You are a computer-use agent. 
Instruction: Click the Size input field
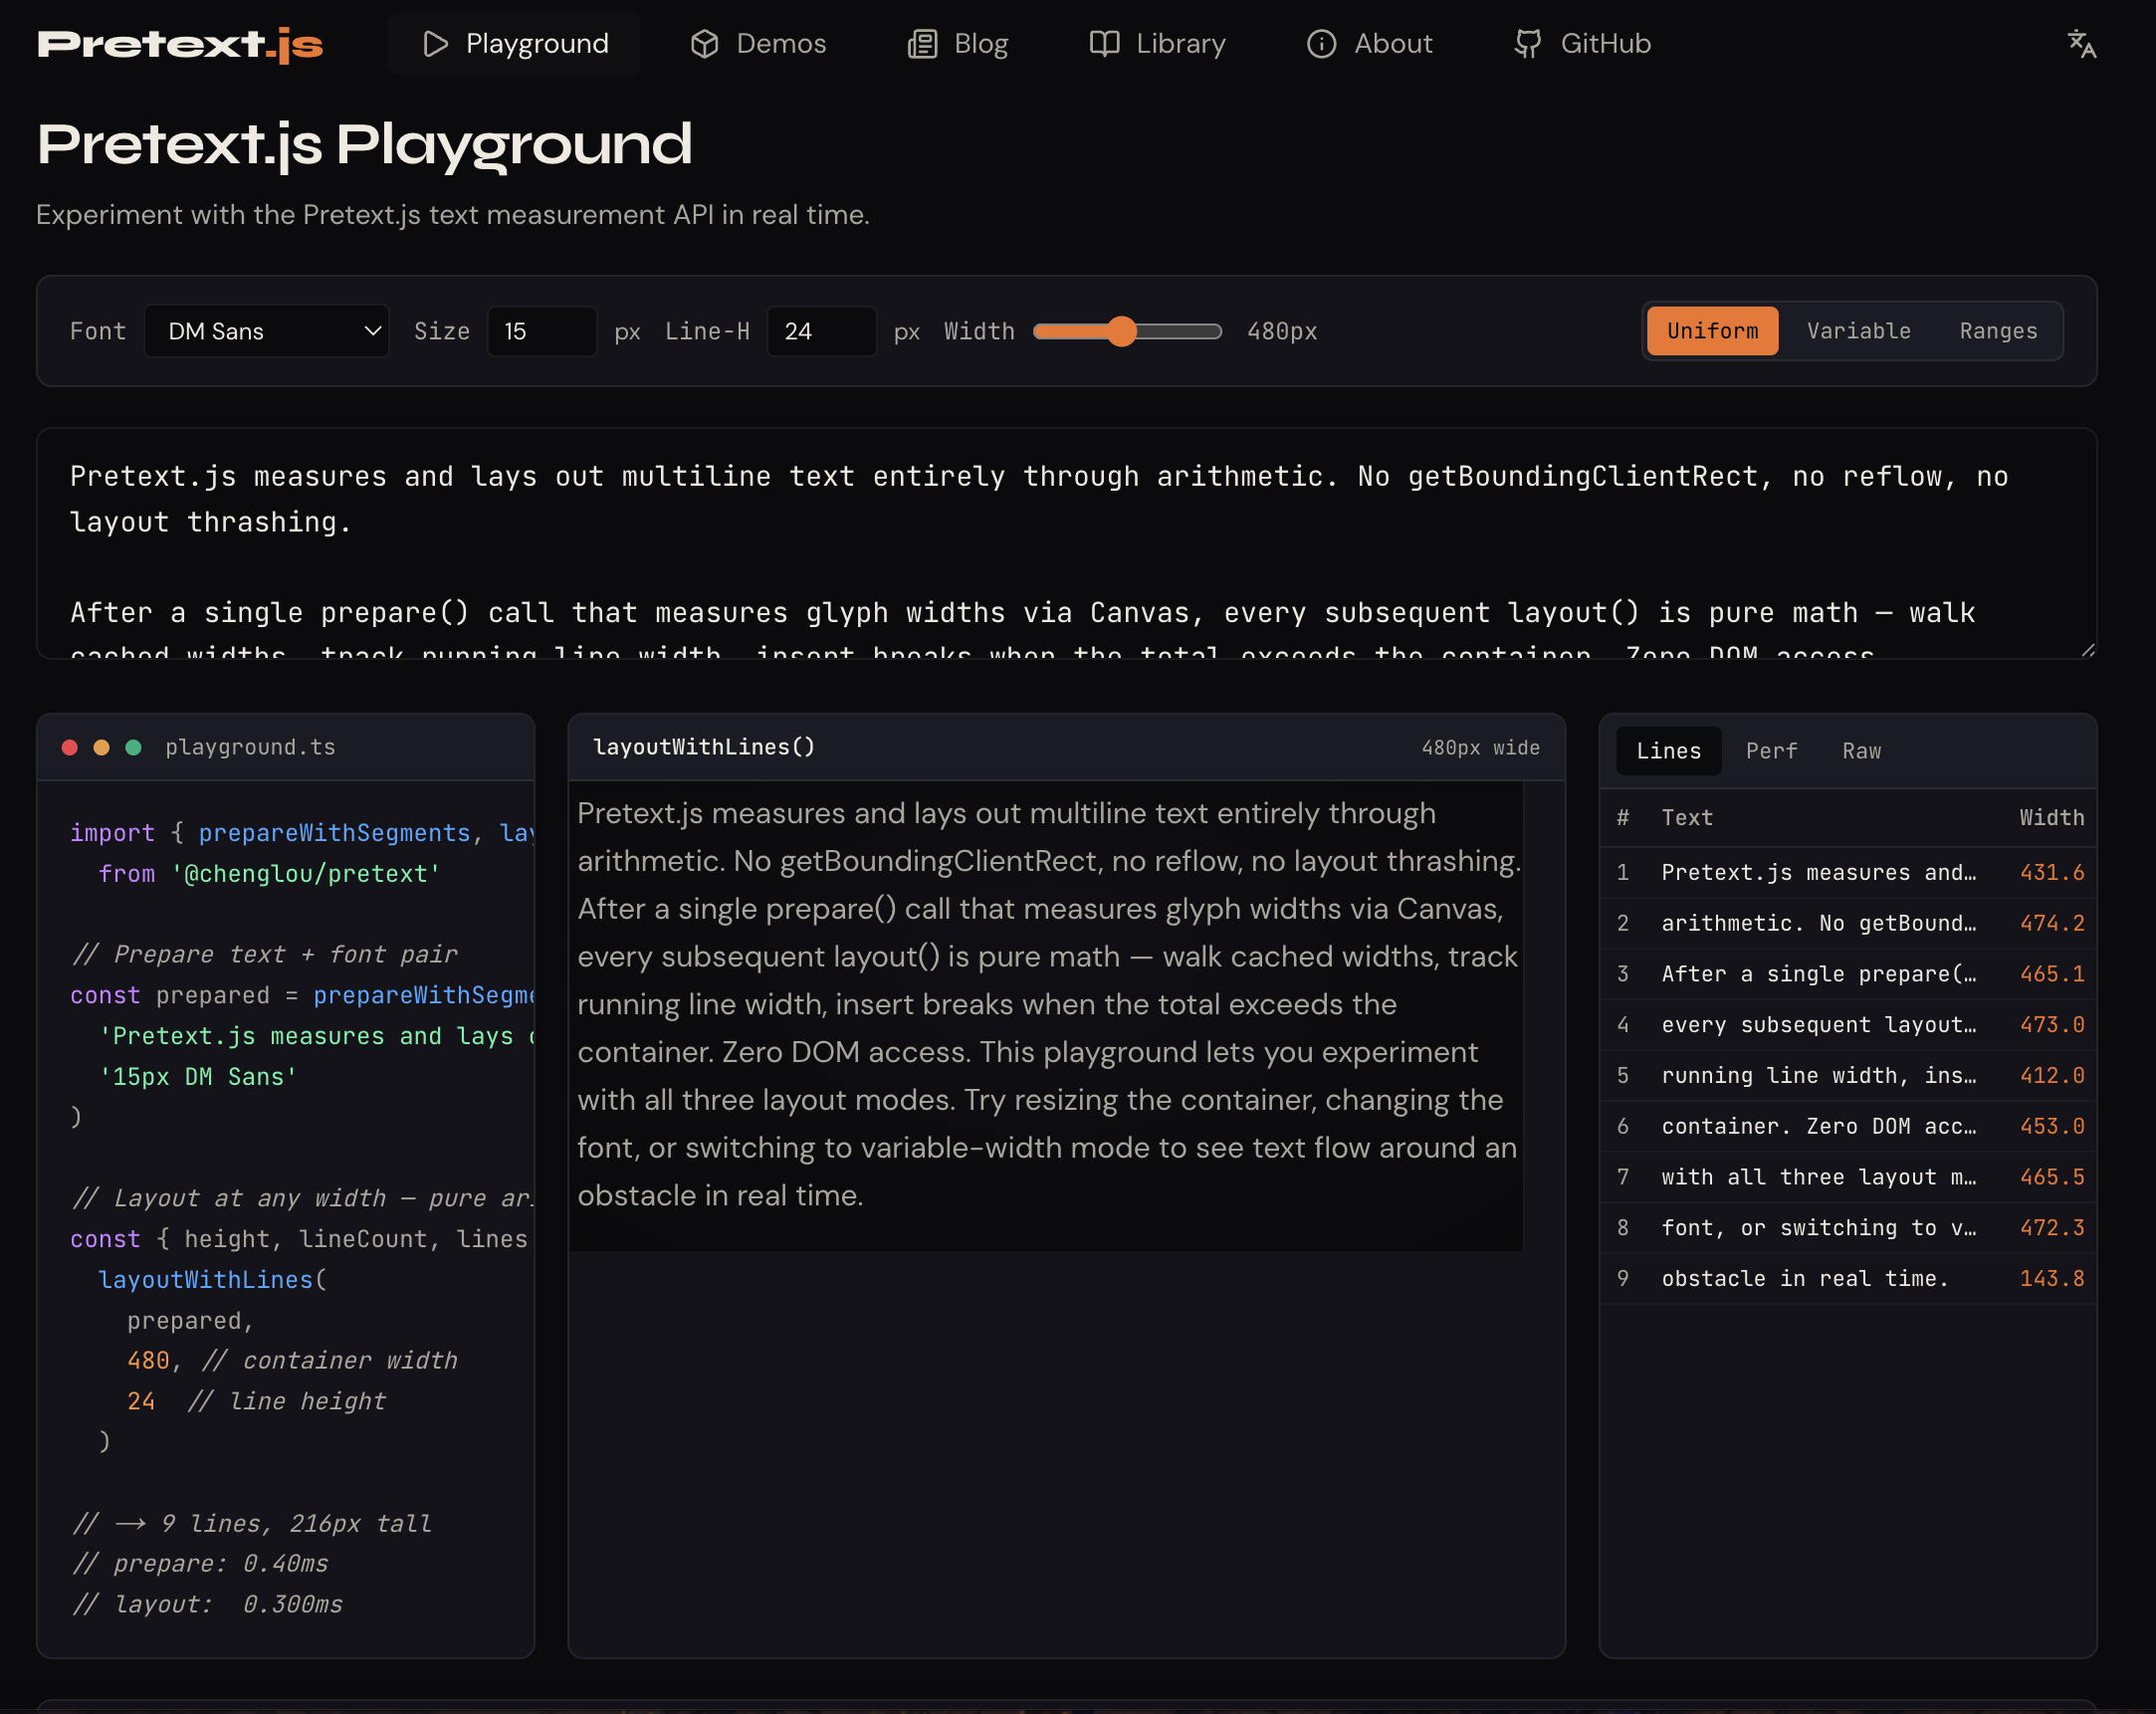coord(541,331)
